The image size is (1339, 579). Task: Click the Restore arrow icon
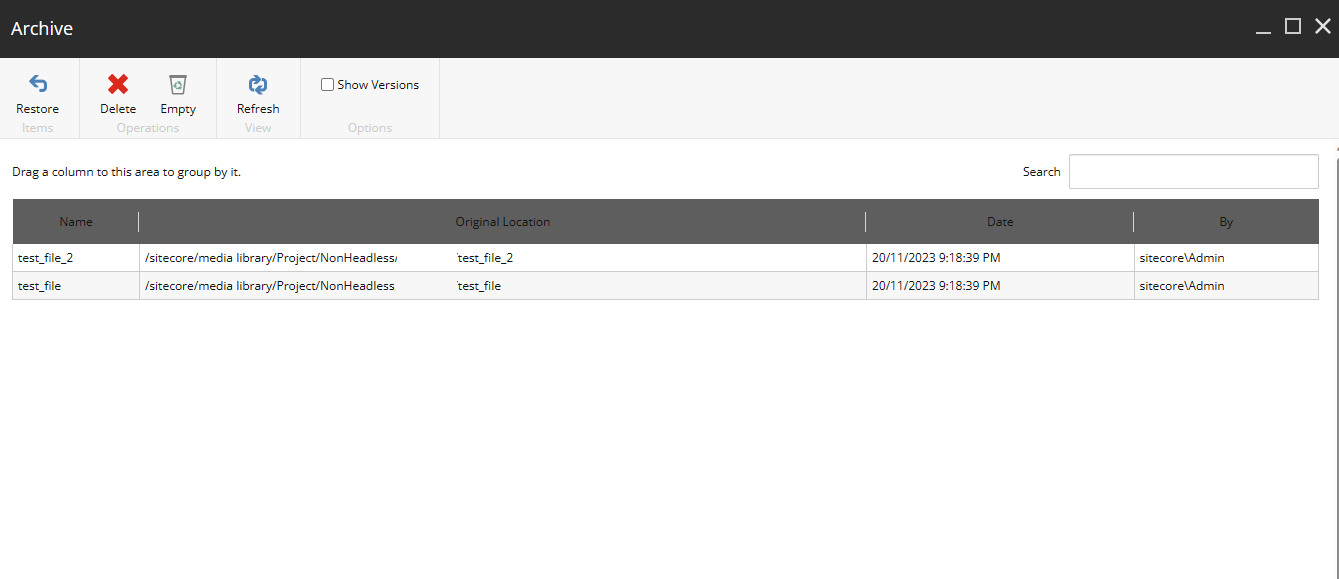click(38, 84)
